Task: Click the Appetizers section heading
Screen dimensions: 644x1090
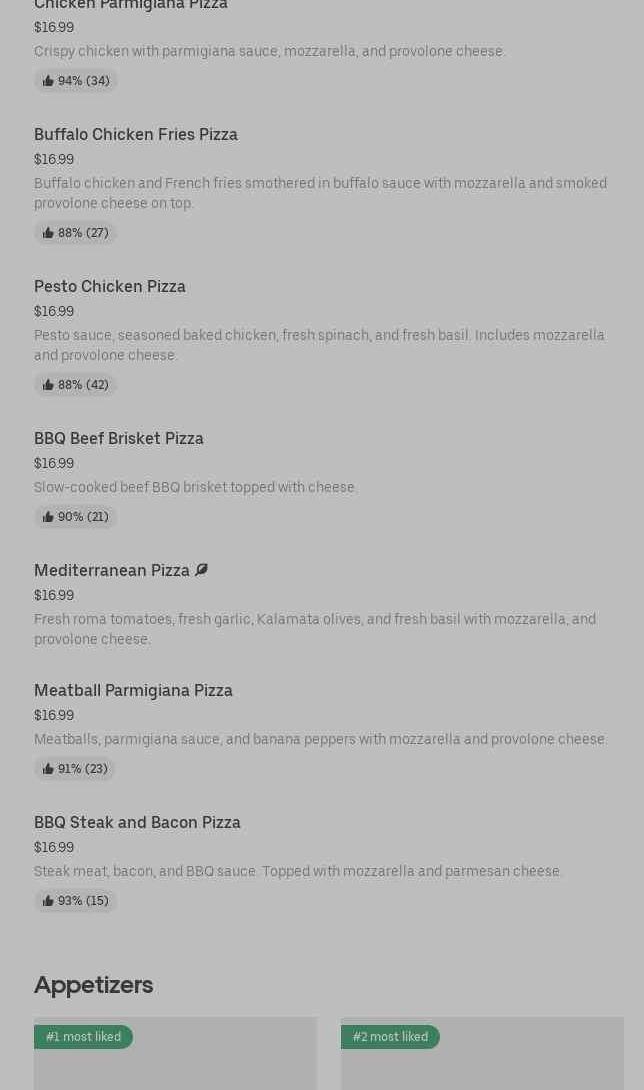Action: (x=93, y=984)
